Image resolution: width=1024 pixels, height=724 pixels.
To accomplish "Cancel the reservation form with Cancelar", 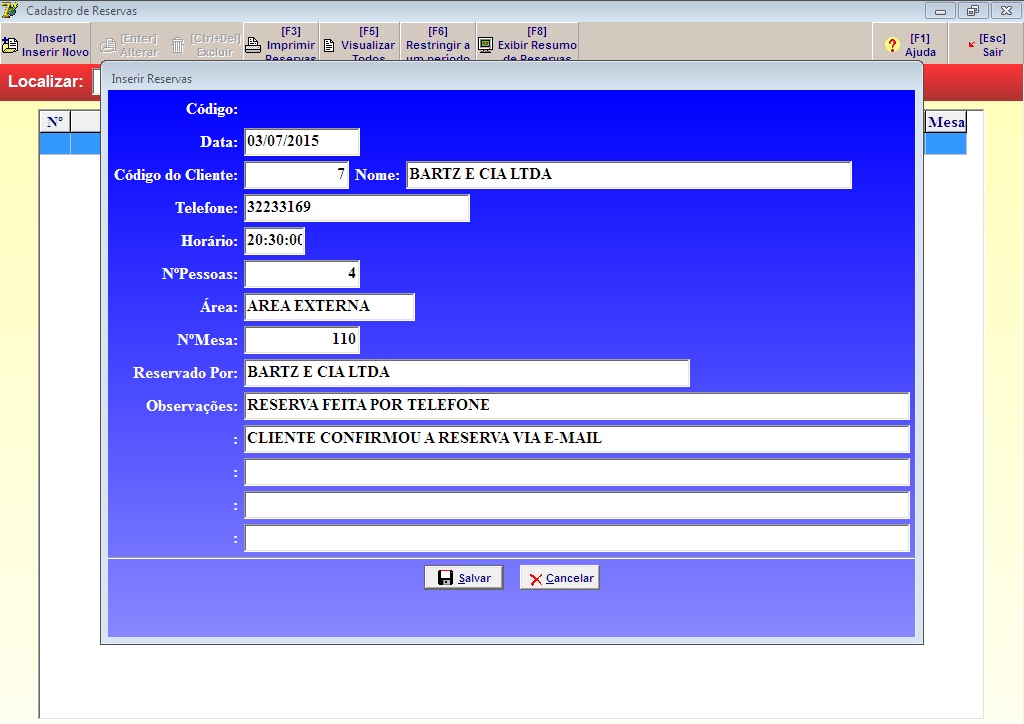I will (x=559, y=578).
